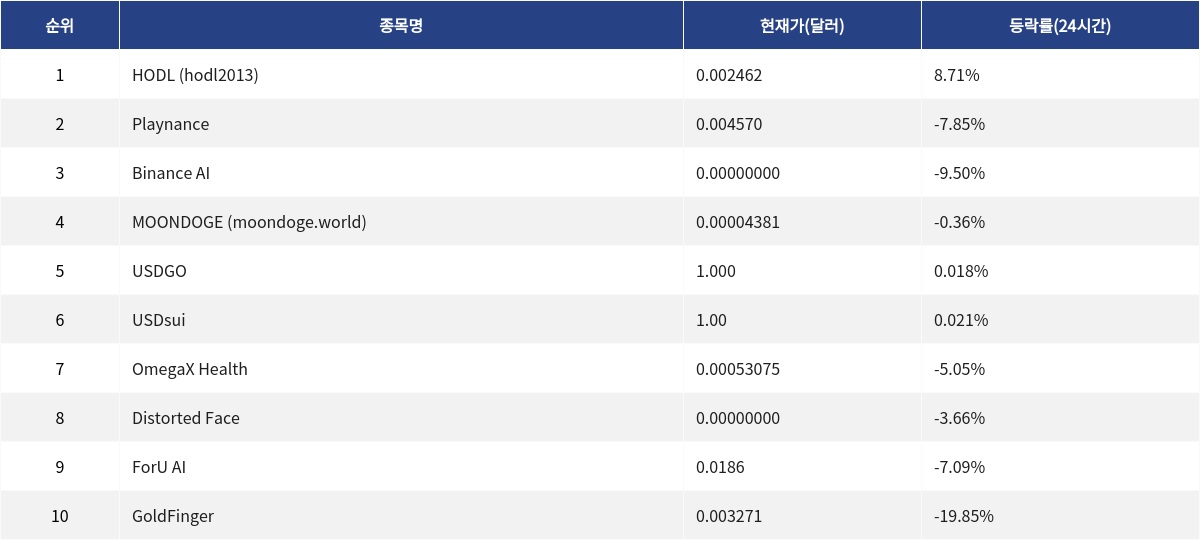Click the USDGO coin name

[159, 271]
